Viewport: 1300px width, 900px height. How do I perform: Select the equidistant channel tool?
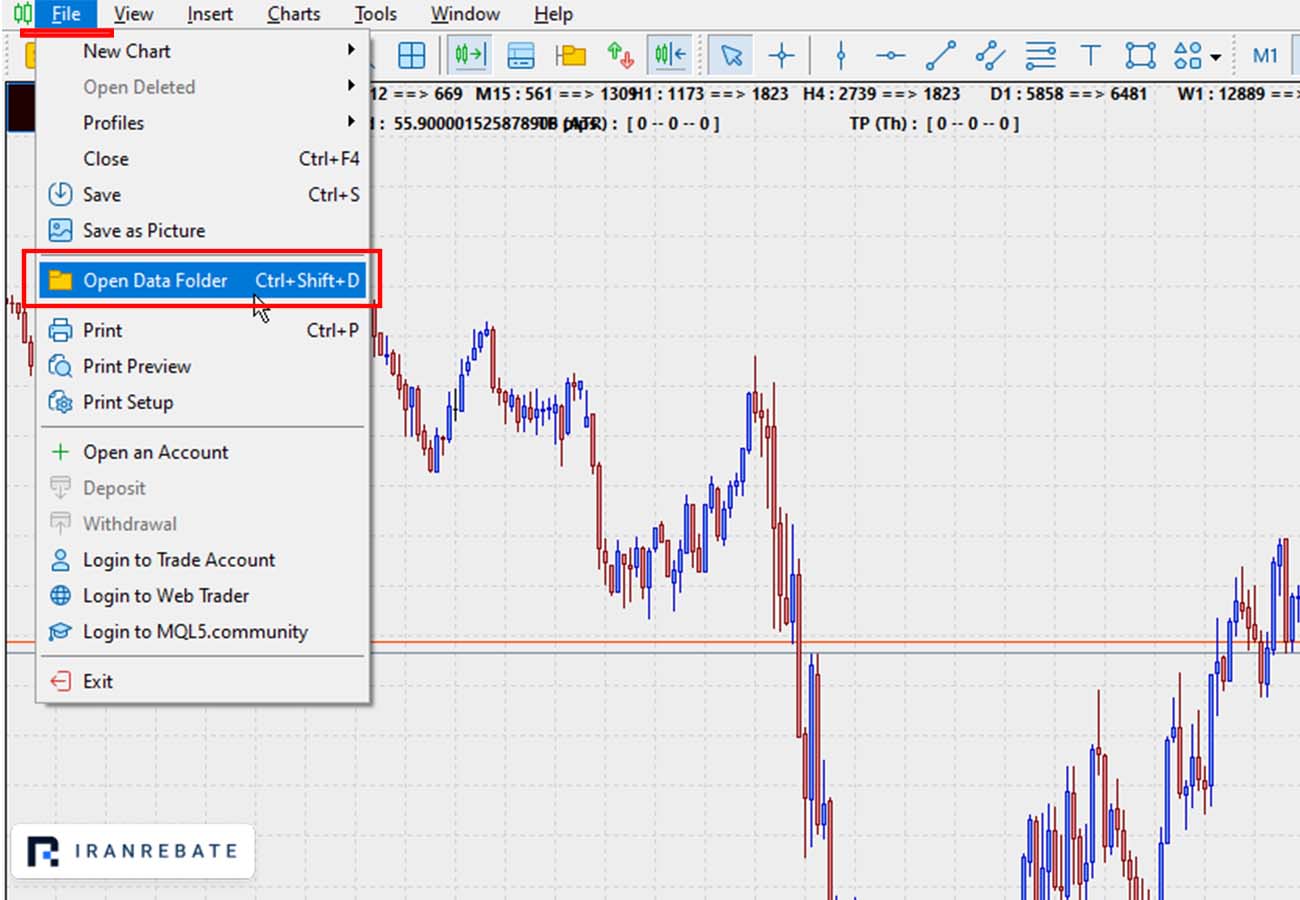coord(990,55)
